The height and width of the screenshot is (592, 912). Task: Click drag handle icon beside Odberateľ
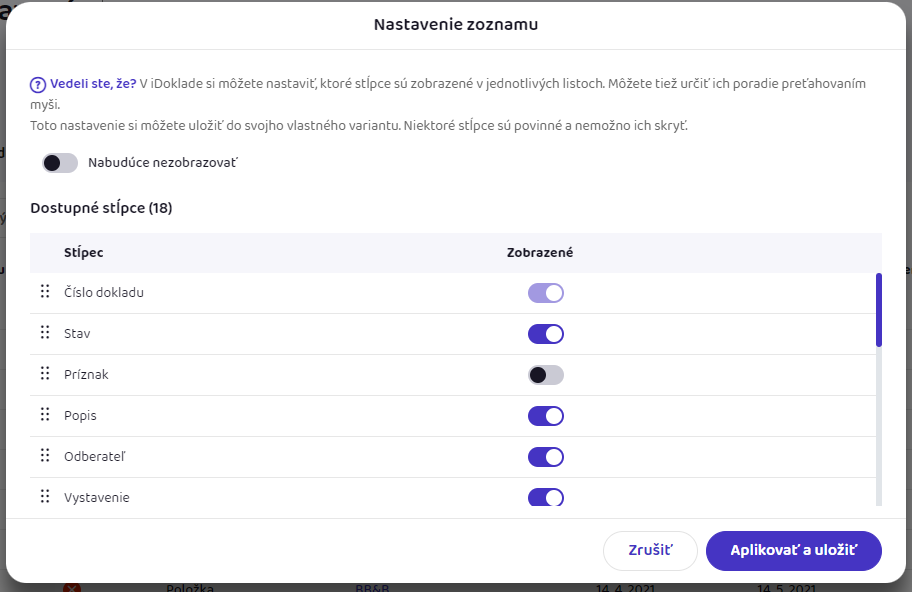[45, 456]
